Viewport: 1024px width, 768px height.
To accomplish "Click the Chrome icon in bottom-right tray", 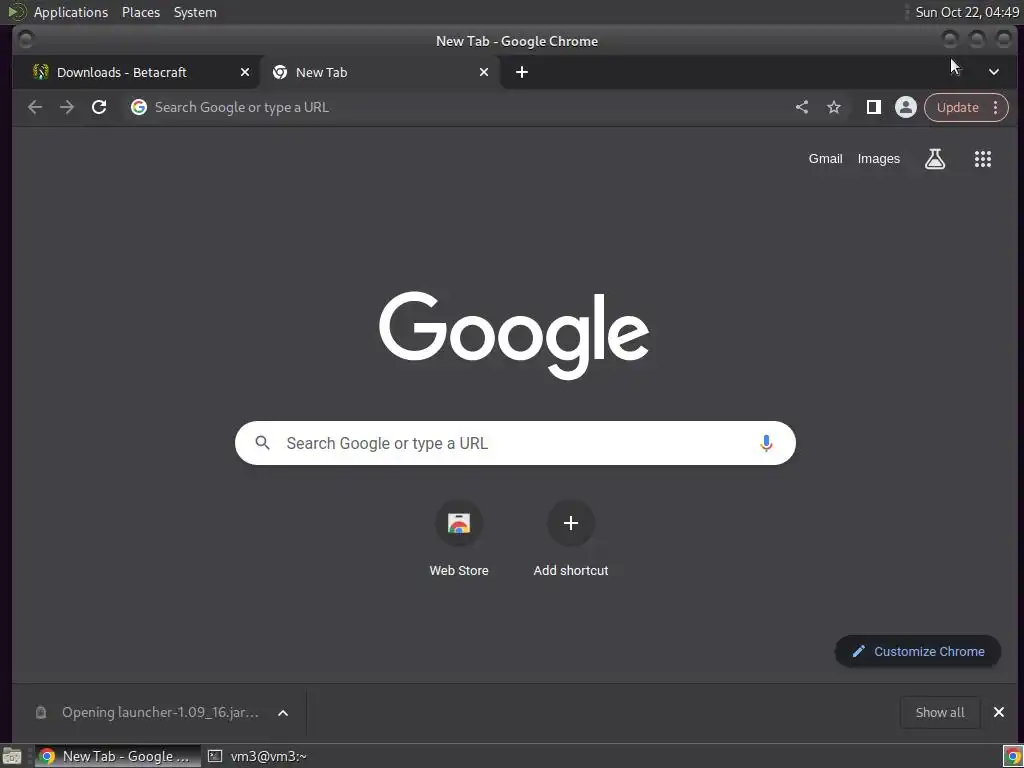I will point(1012,756).
